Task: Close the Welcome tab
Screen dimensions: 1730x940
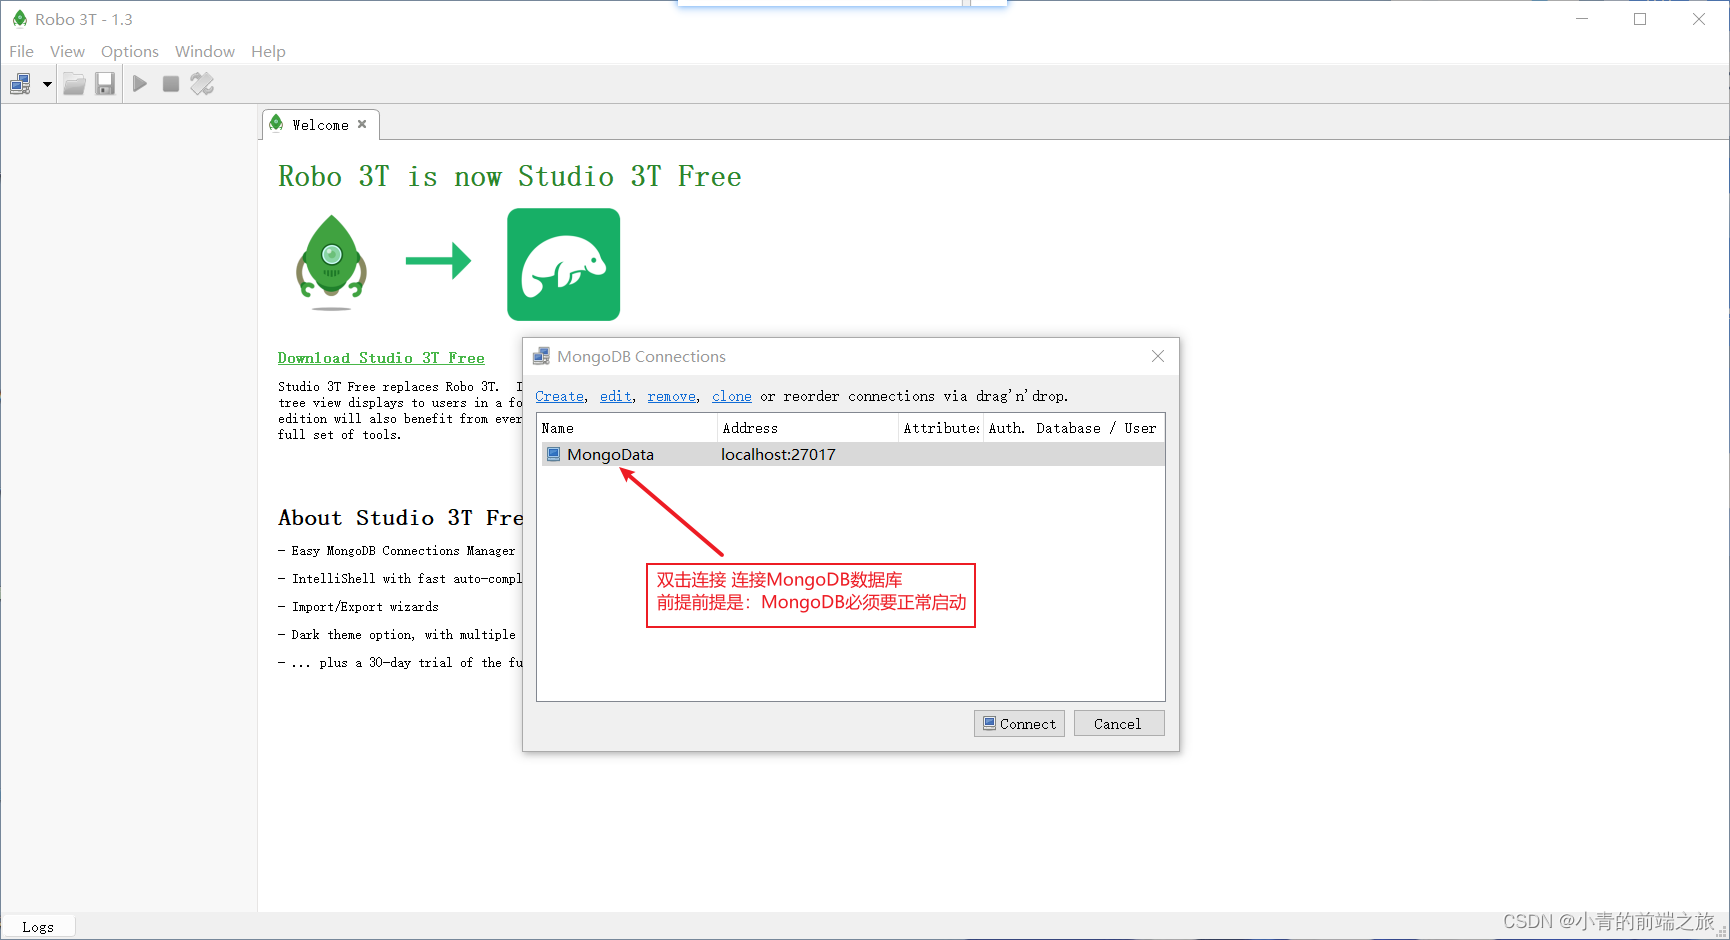Action: [362, 124]
